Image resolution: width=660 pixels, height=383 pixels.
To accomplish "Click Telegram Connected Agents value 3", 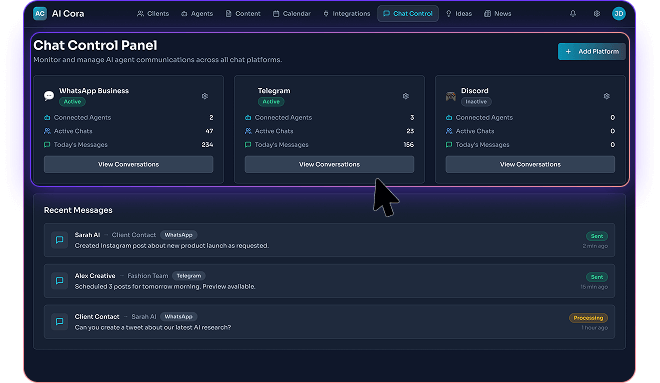I will [412, 117].
